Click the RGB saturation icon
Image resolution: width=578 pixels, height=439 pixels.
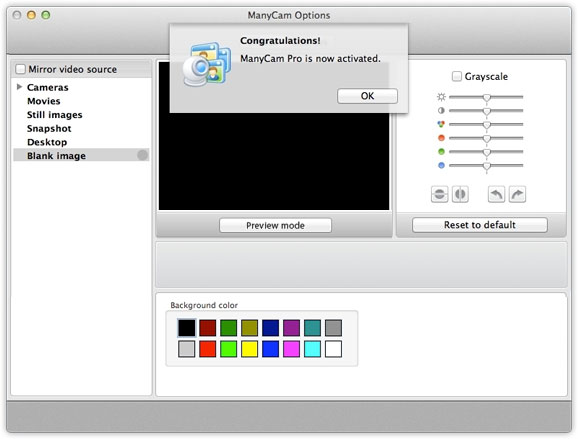click(x=441, y=124)
